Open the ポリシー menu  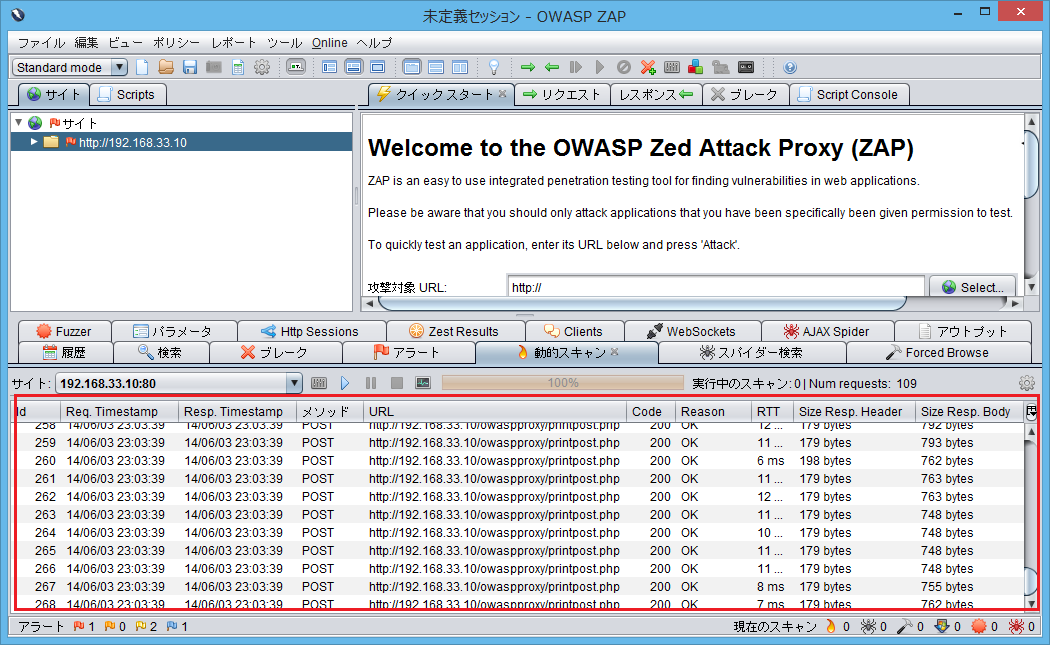(x=176, y=43)
